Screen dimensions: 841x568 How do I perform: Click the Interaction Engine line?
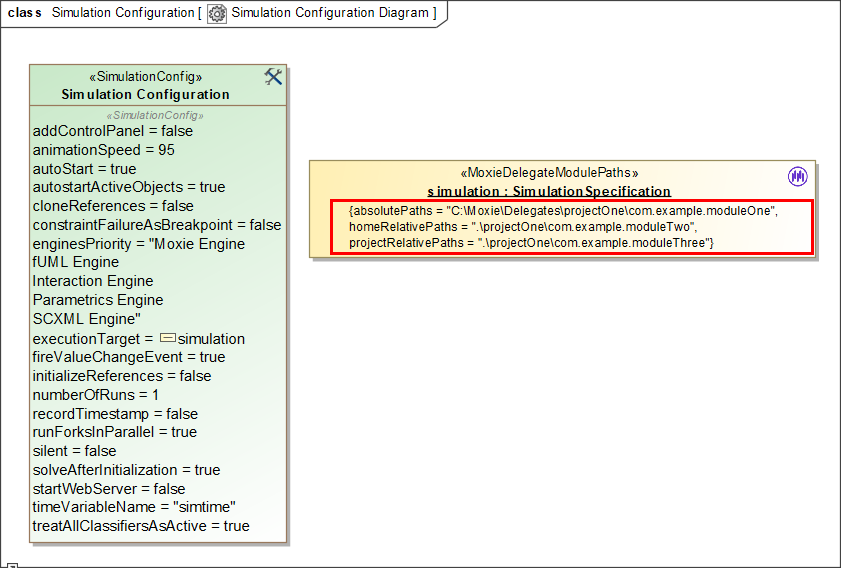click(93, 281)
